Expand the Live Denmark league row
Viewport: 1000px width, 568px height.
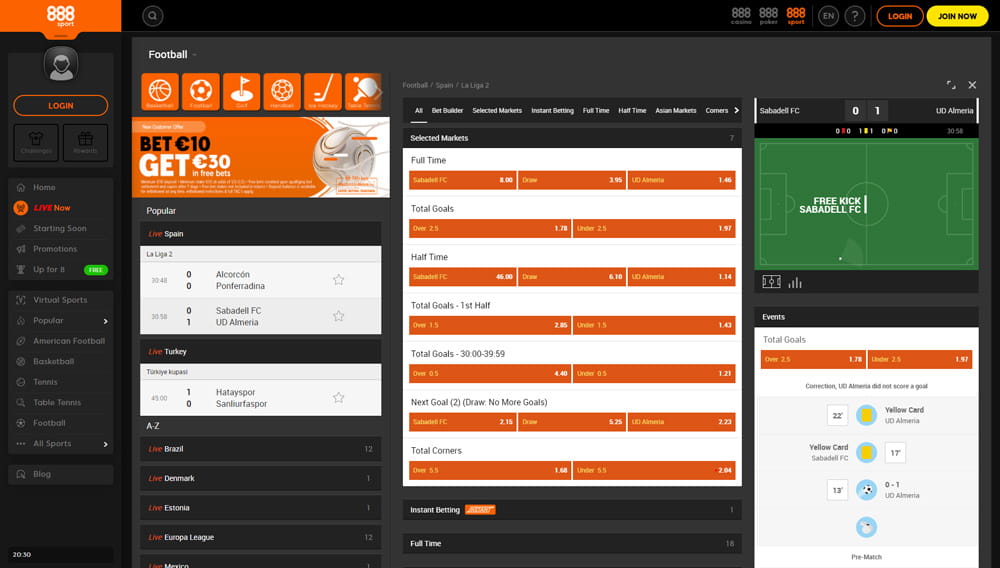tap(260, 478)
